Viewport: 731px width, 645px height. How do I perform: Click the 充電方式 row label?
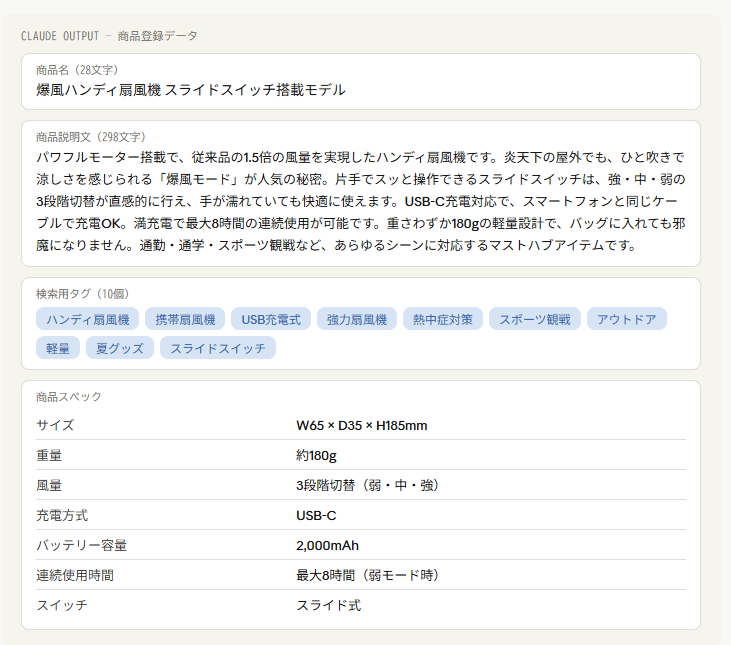point(62,515)
